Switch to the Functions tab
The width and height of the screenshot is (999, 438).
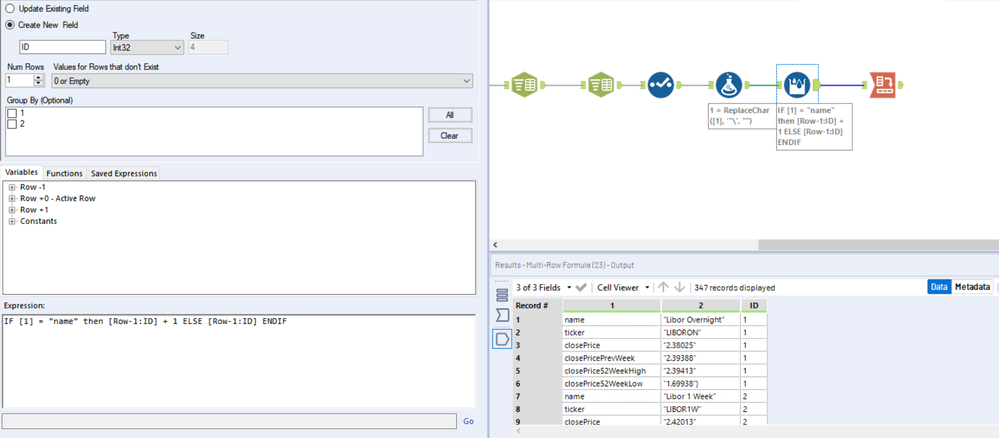[x=64, y=173]
